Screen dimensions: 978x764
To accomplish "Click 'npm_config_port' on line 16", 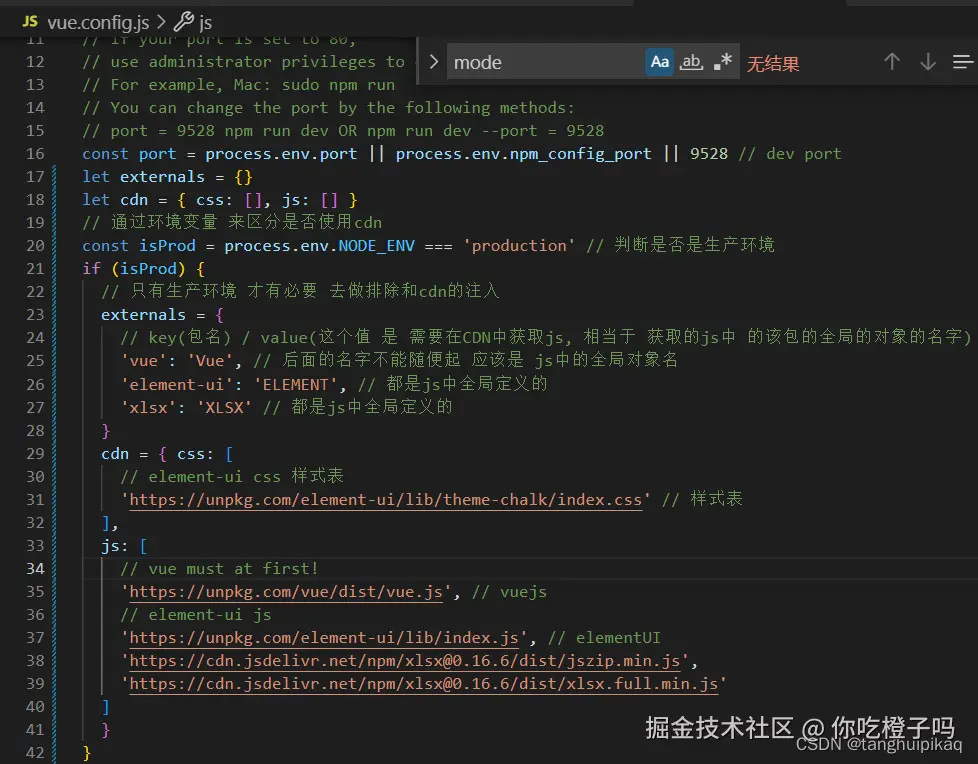I will point(580,153).
